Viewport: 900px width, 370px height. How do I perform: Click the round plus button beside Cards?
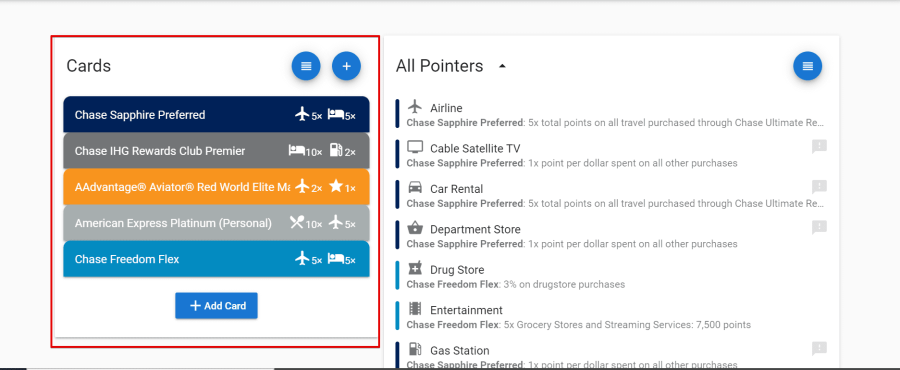(346, 66)
